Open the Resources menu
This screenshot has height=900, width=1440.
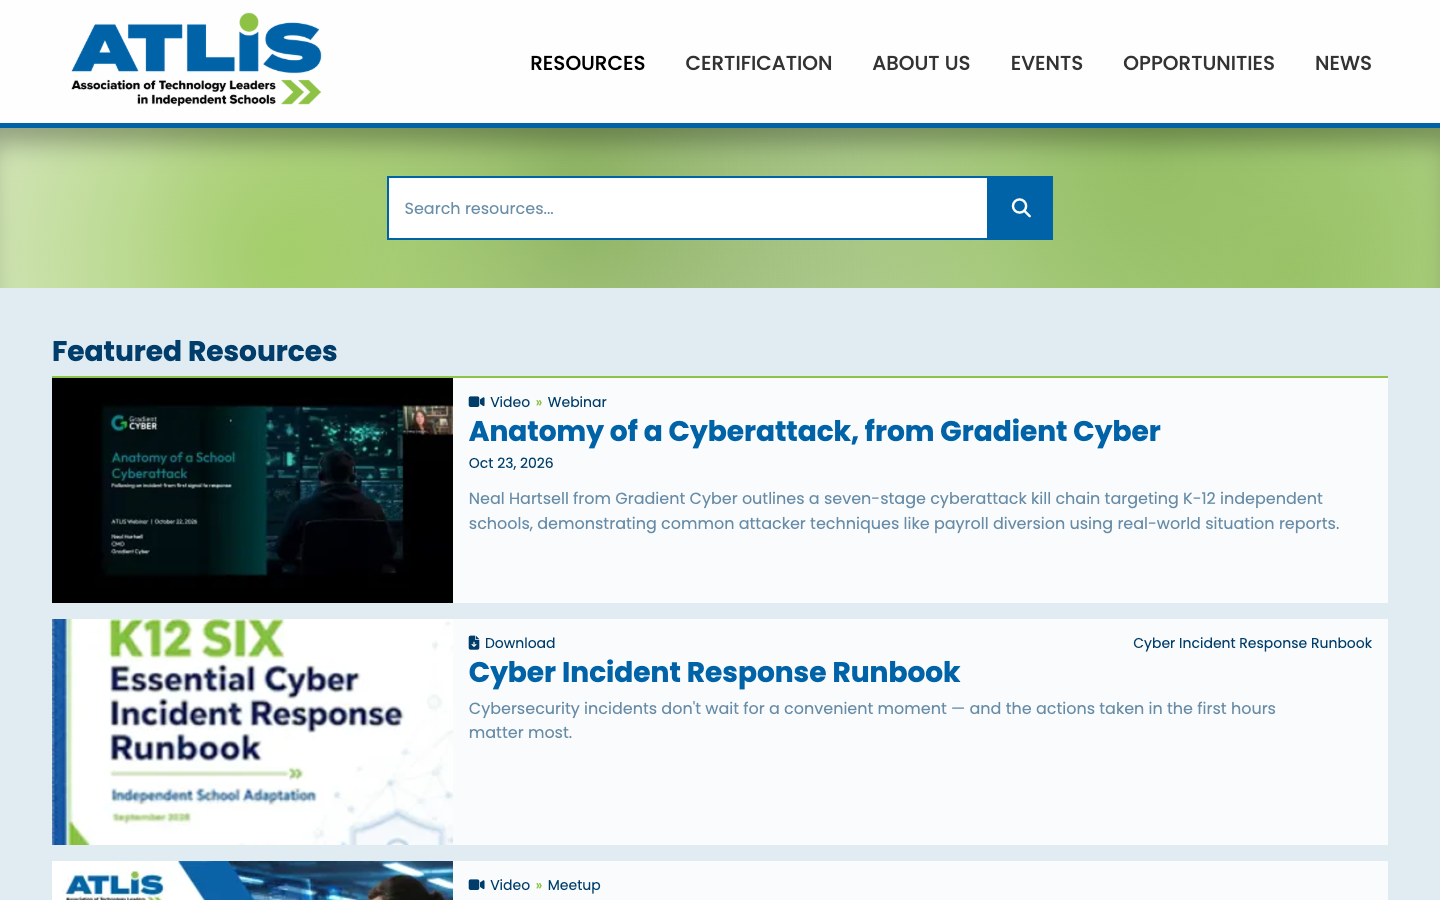(587, 63)
